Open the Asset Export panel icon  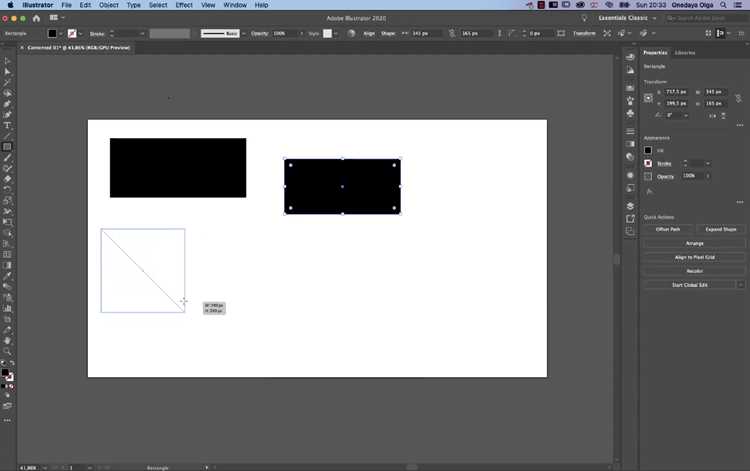coord(630,219)
